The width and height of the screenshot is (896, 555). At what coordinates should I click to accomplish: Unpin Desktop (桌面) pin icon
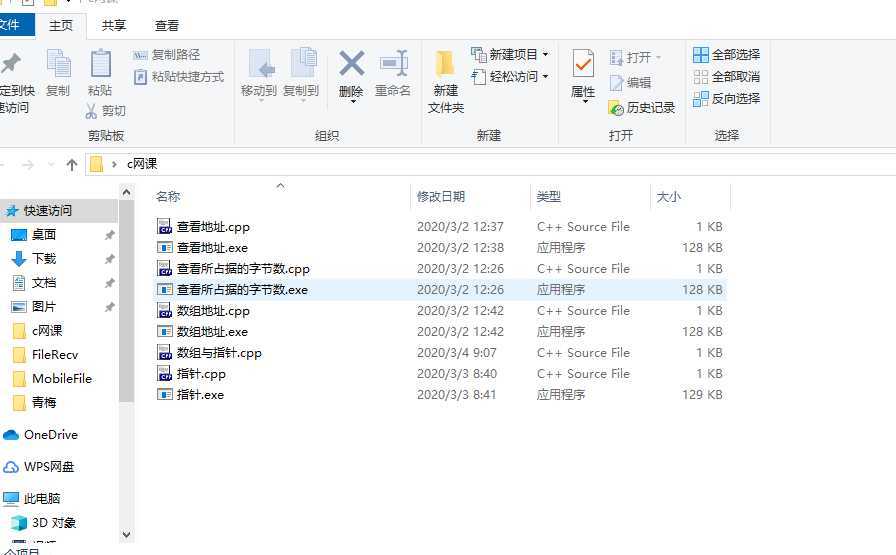point(109,235)
